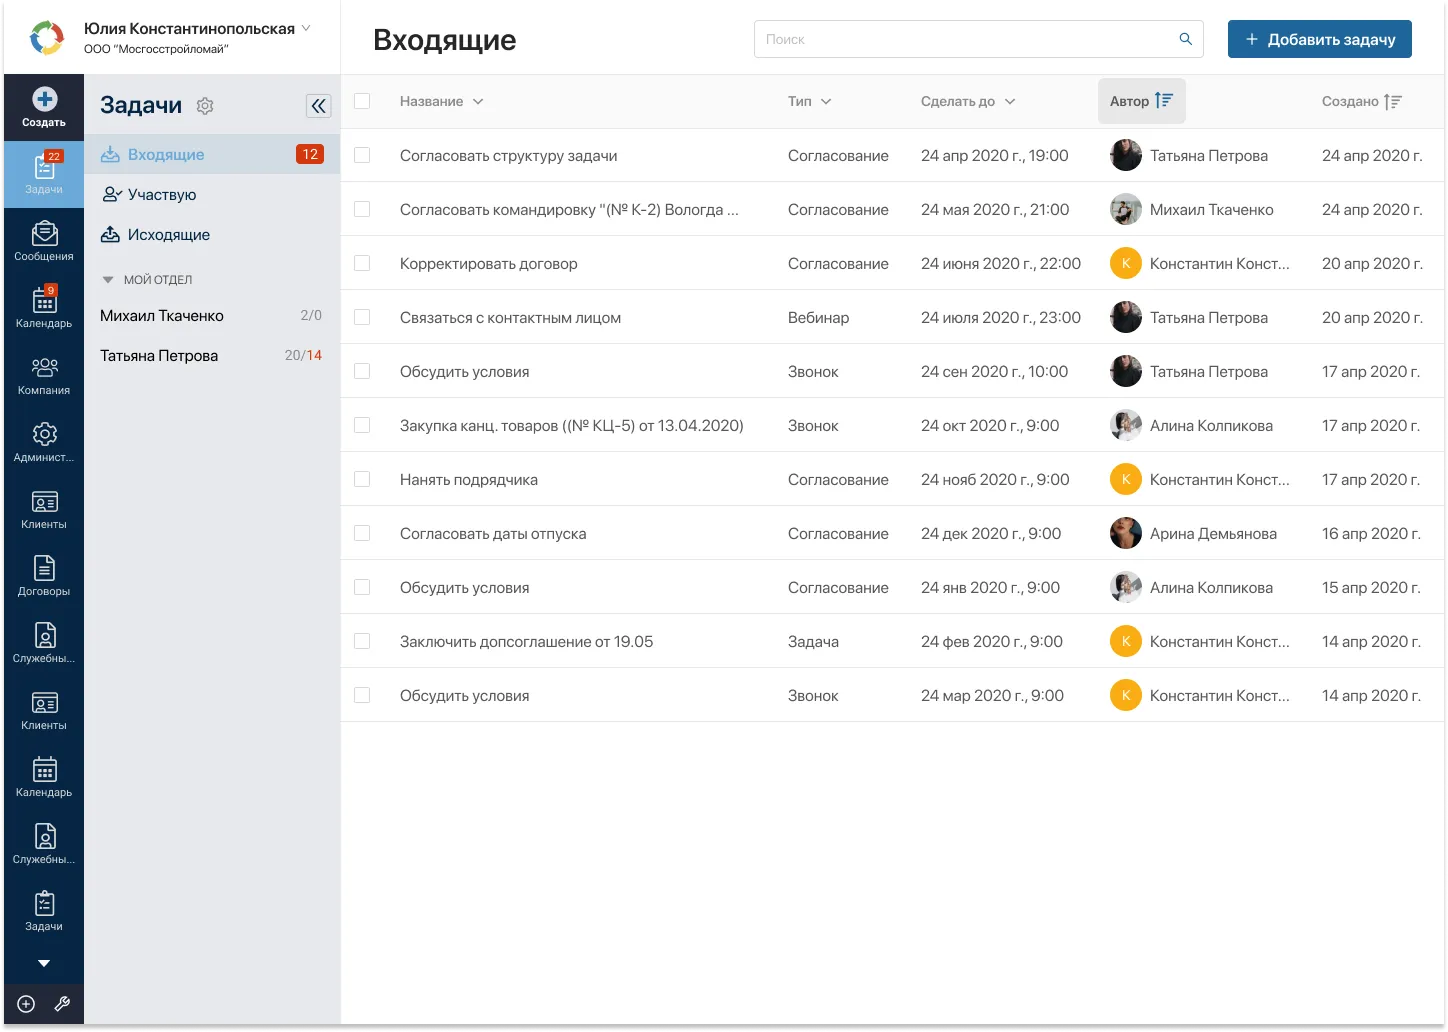
Task: Click Михаил Ткаченко avatar in task list
Action: tap(1126, 209)
